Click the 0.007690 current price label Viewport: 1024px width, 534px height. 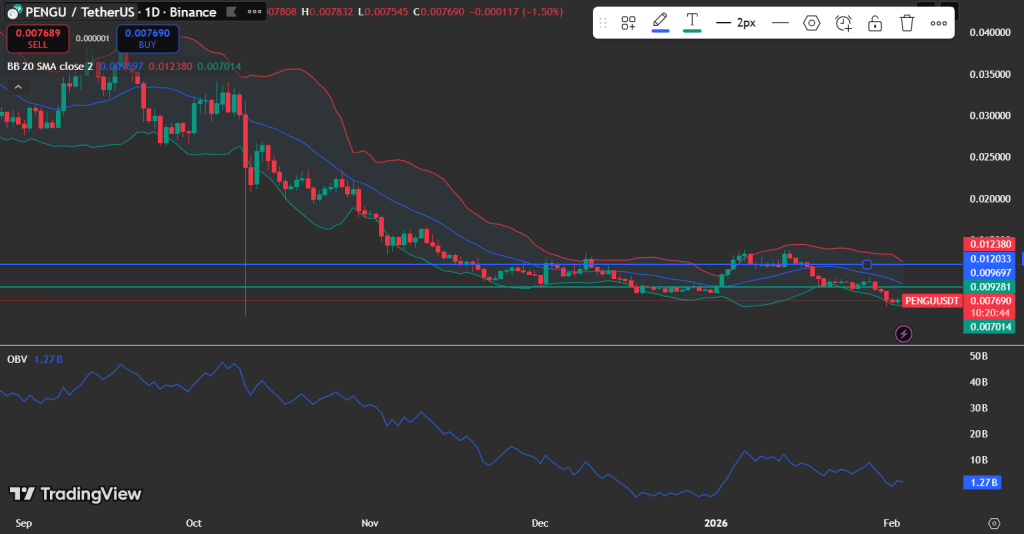coord(989,301)
